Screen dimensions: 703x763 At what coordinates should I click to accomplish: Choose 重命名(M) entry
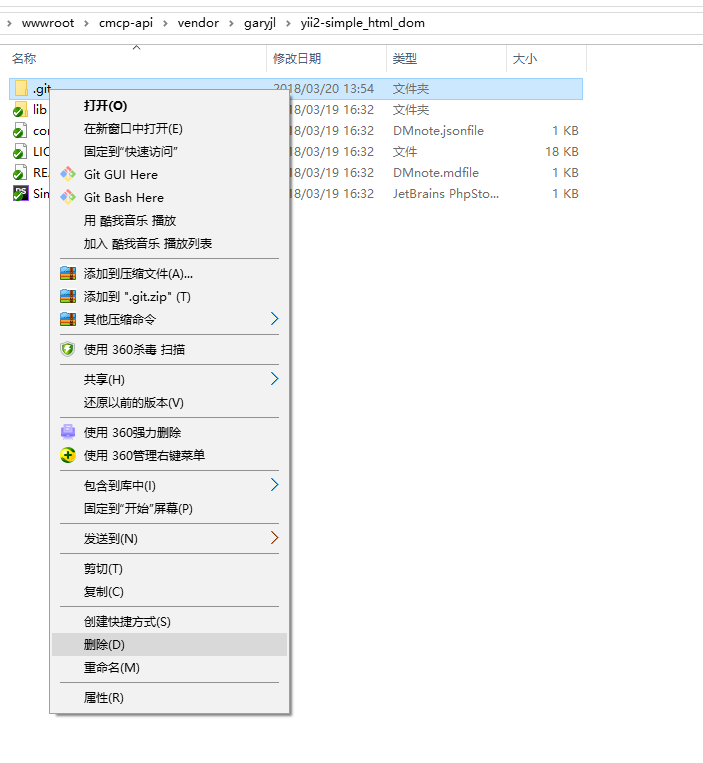pyautogui.click(x=169, y=667)
